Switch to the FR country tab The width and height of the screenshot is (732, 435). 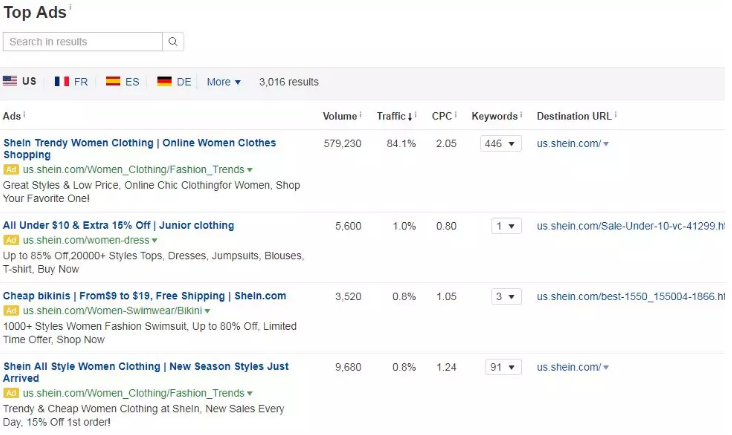[x=71, y=82]
